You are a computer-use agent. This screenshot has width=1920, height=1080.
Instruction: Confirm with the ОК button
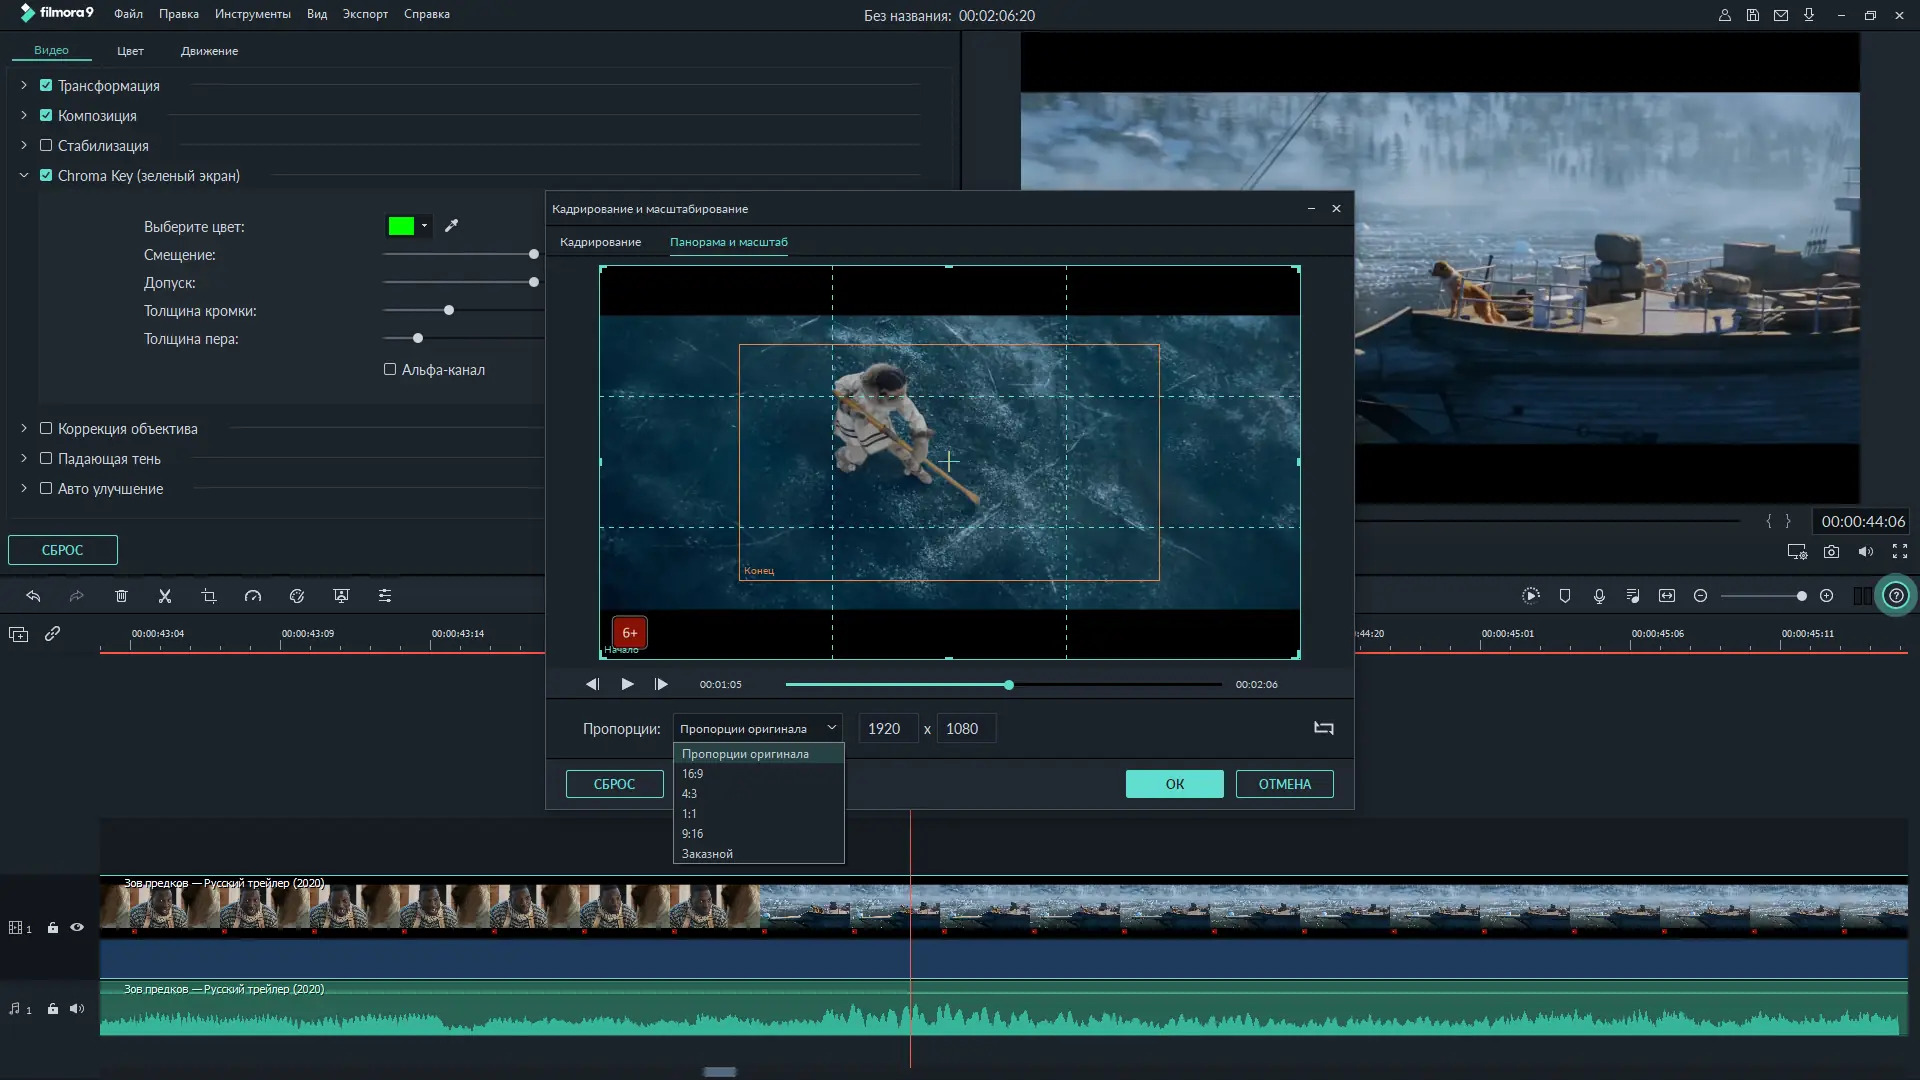pos(1174,784)
